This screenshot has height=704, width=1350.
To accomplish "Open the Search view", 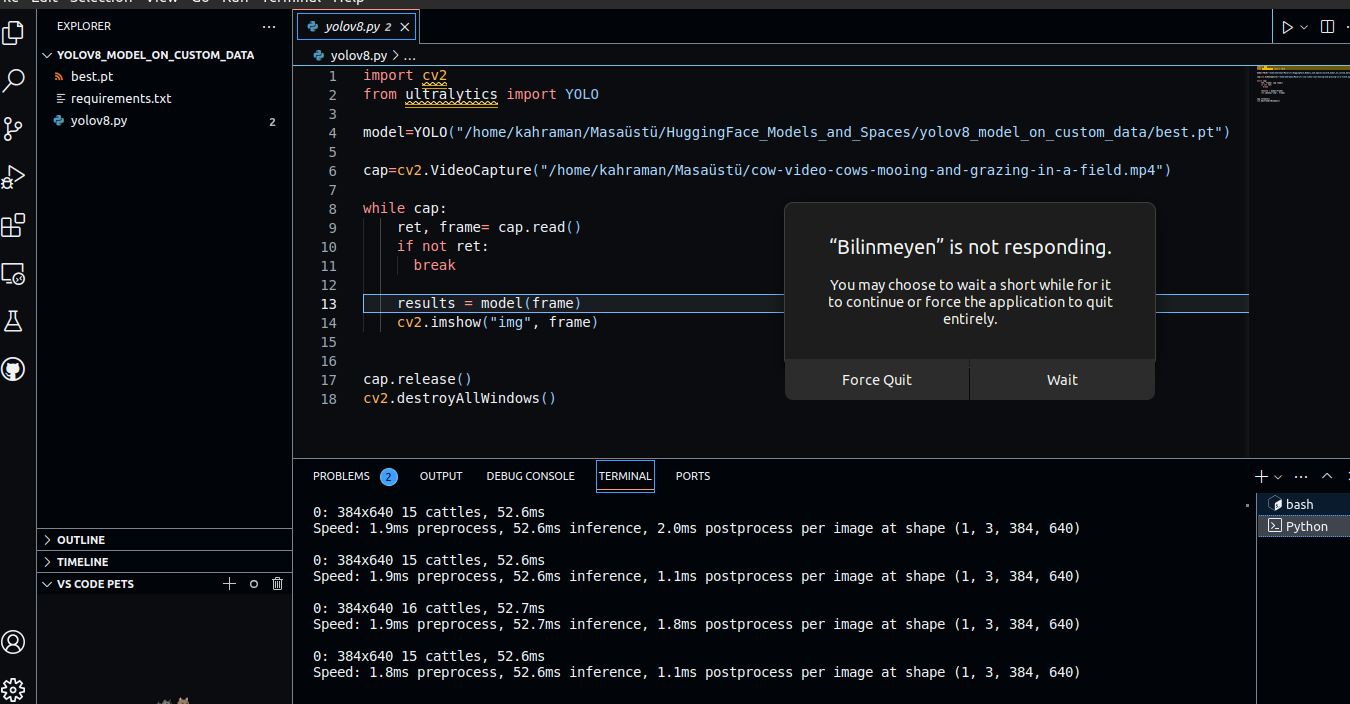I will (13, 81).
